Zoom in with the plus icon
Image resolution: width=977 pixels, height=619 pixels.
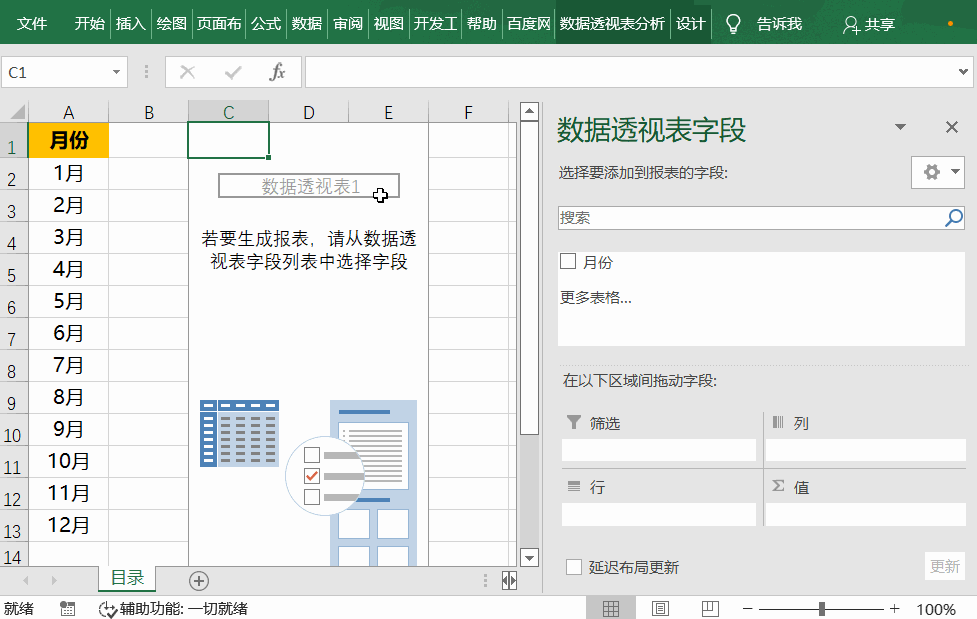[x=895, y=608]
